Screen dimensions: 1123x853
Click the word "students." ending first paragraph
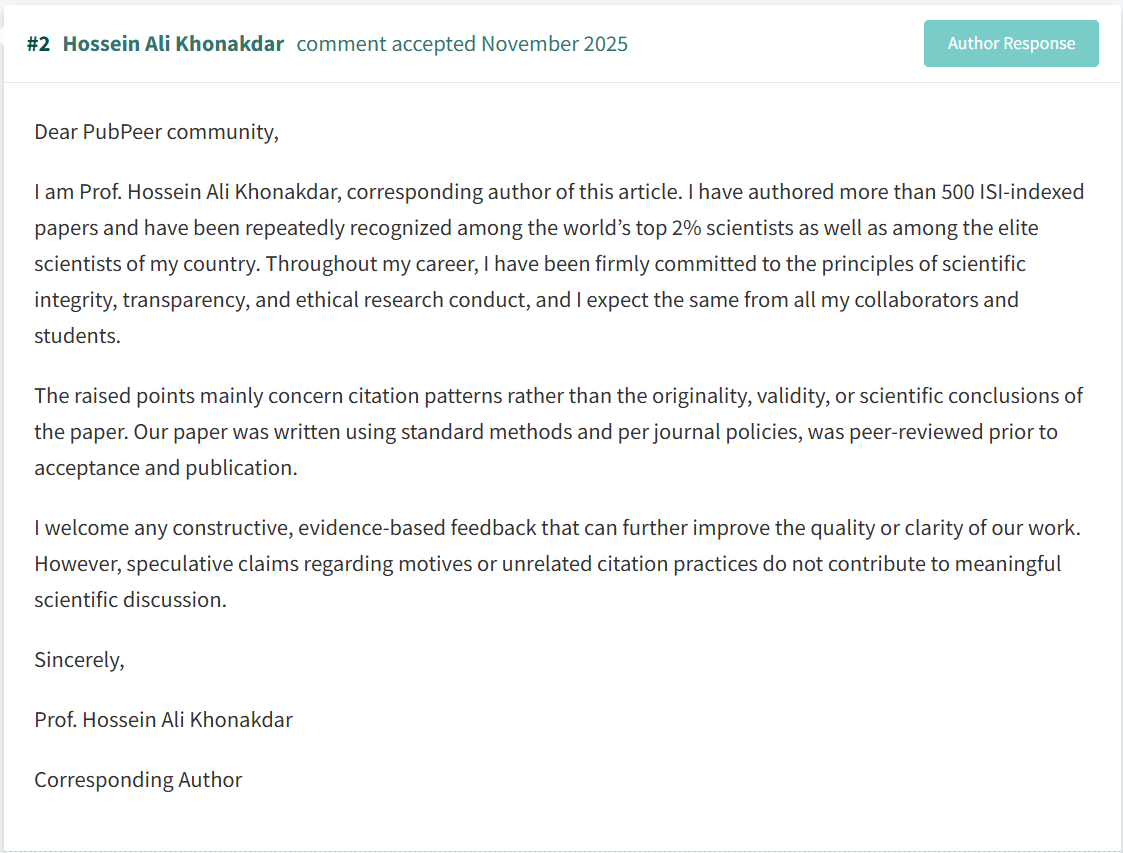point(77,336)
